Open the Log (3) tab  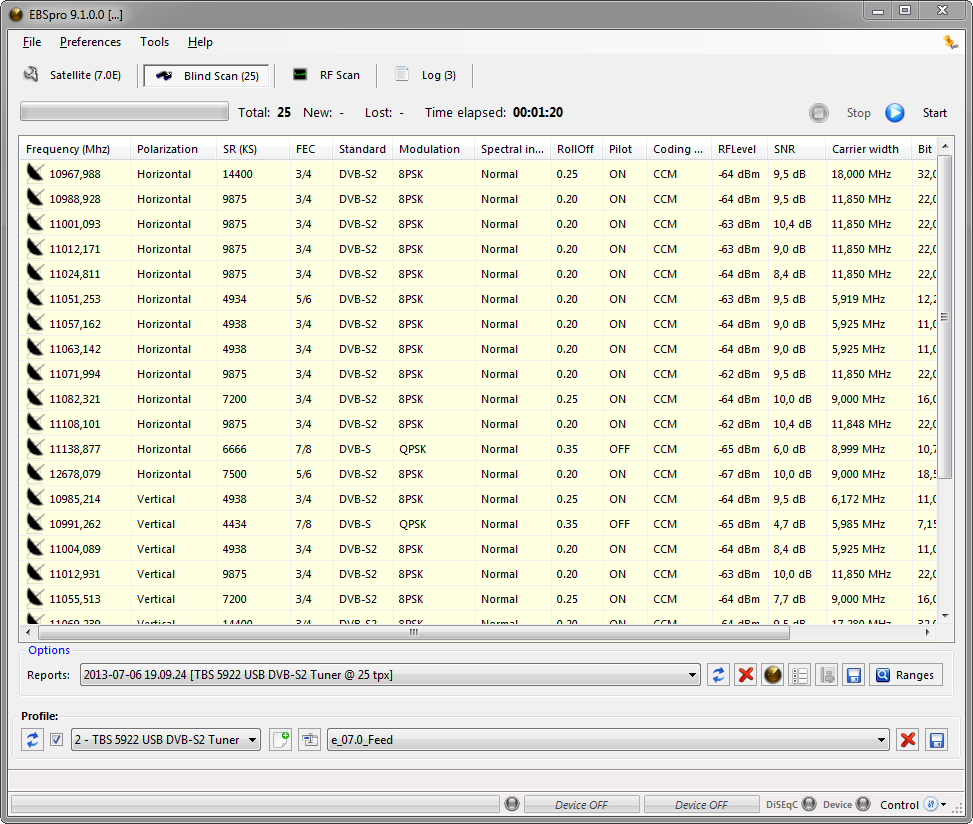426,75
